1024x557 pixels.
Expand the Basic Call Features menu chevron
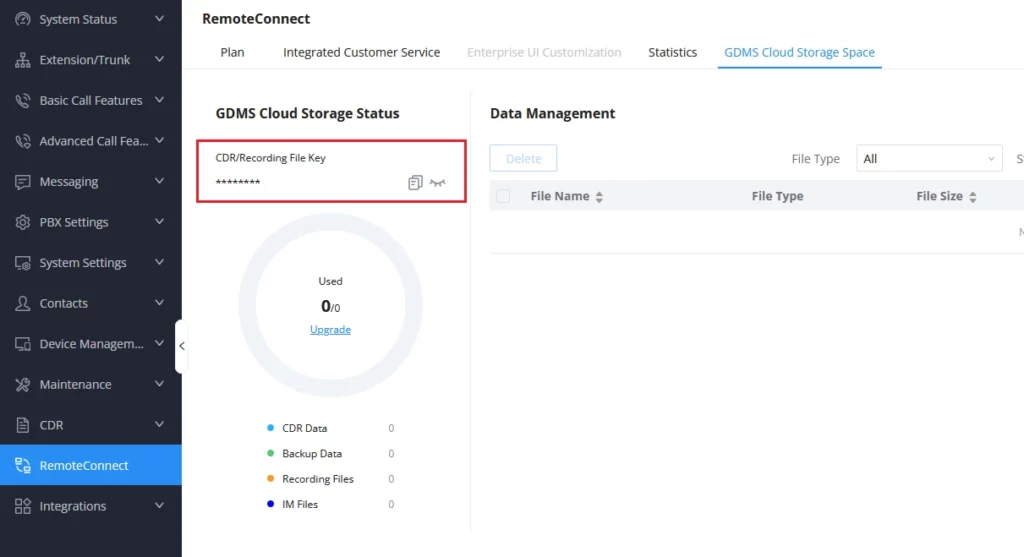click(x=159, y=100)
